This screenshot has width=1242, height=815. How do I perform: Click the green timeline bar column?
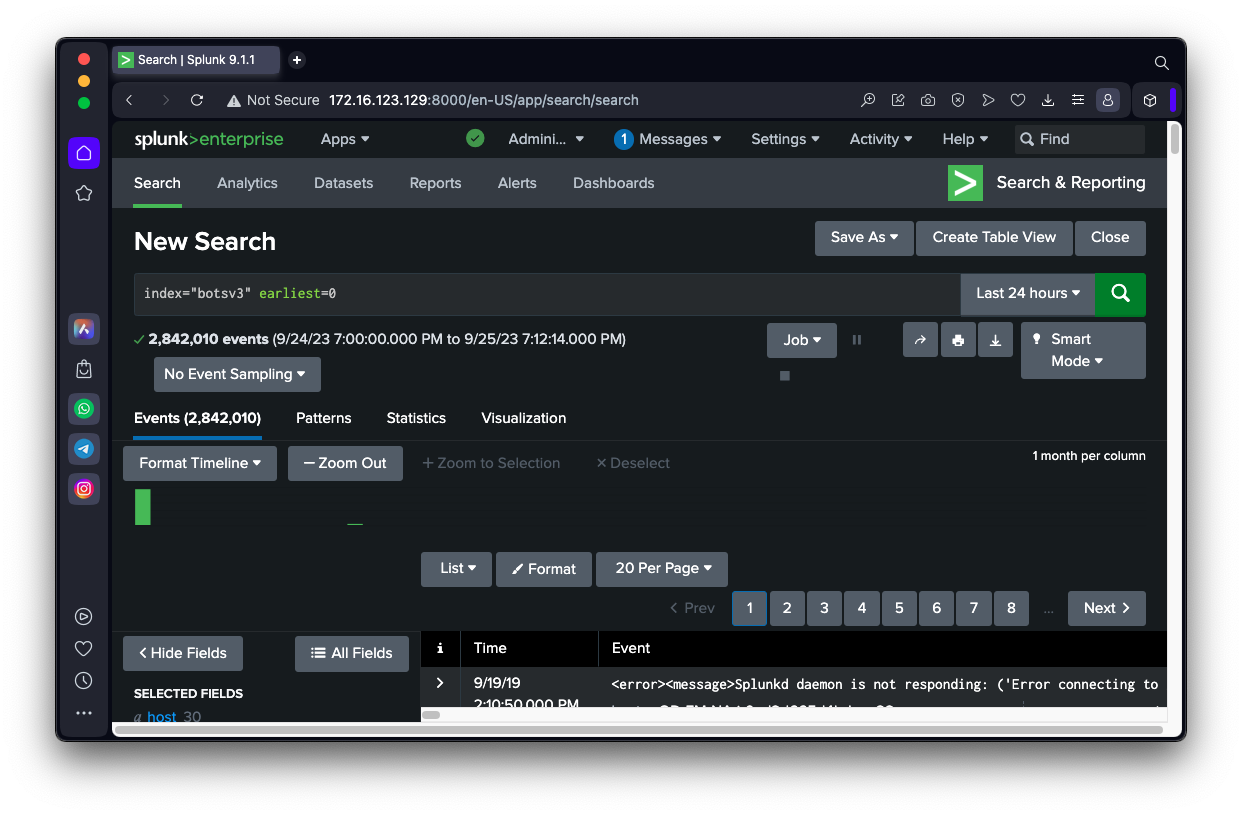[x=143, y=507]
